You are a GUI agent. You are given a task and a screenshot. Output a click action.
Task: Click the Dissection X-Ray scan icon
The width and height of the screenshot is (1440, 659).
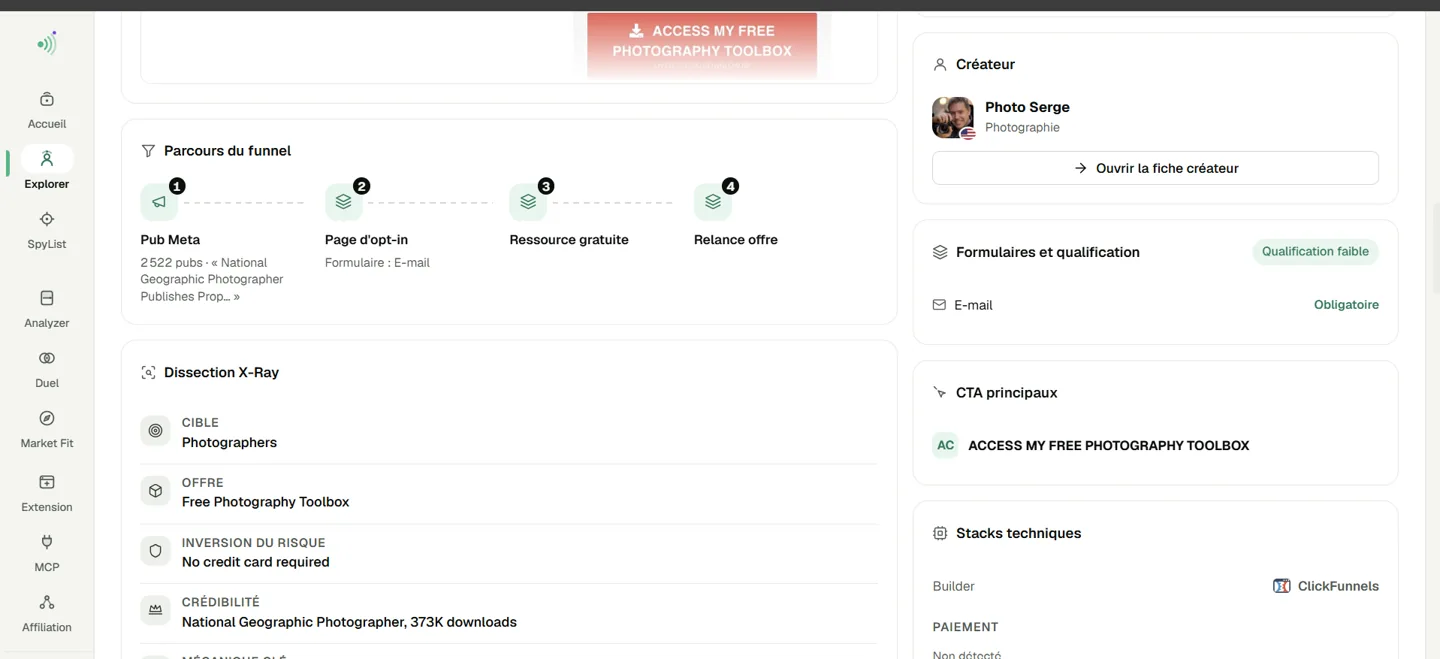148,373
